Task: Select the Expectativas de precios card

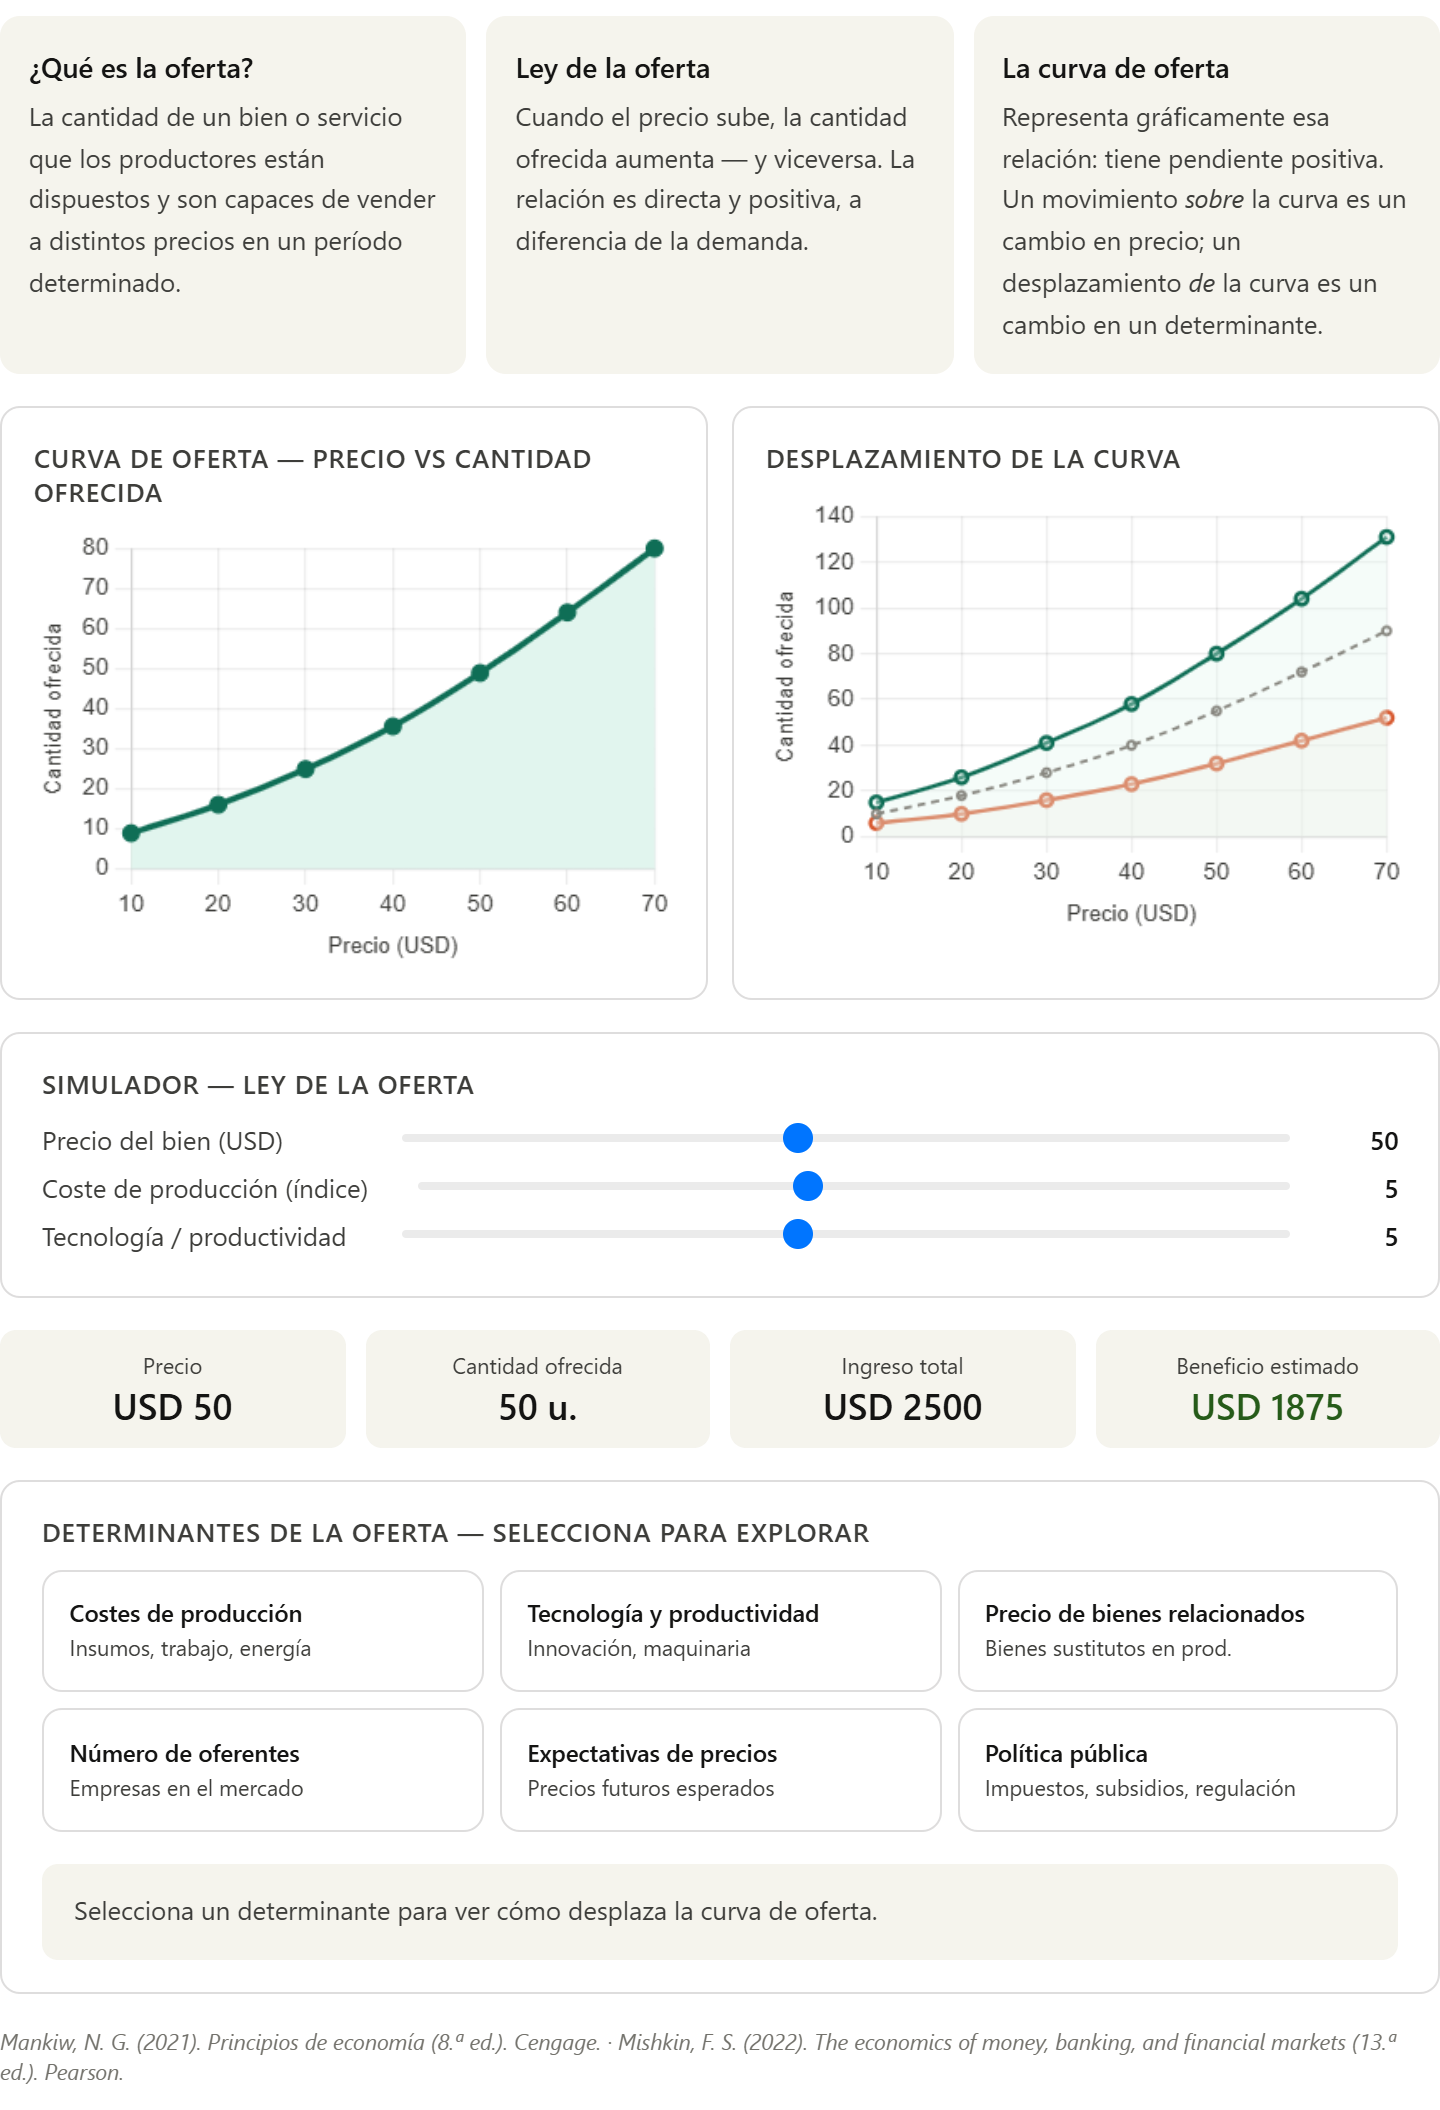Action: click(x=720, y=1770)
